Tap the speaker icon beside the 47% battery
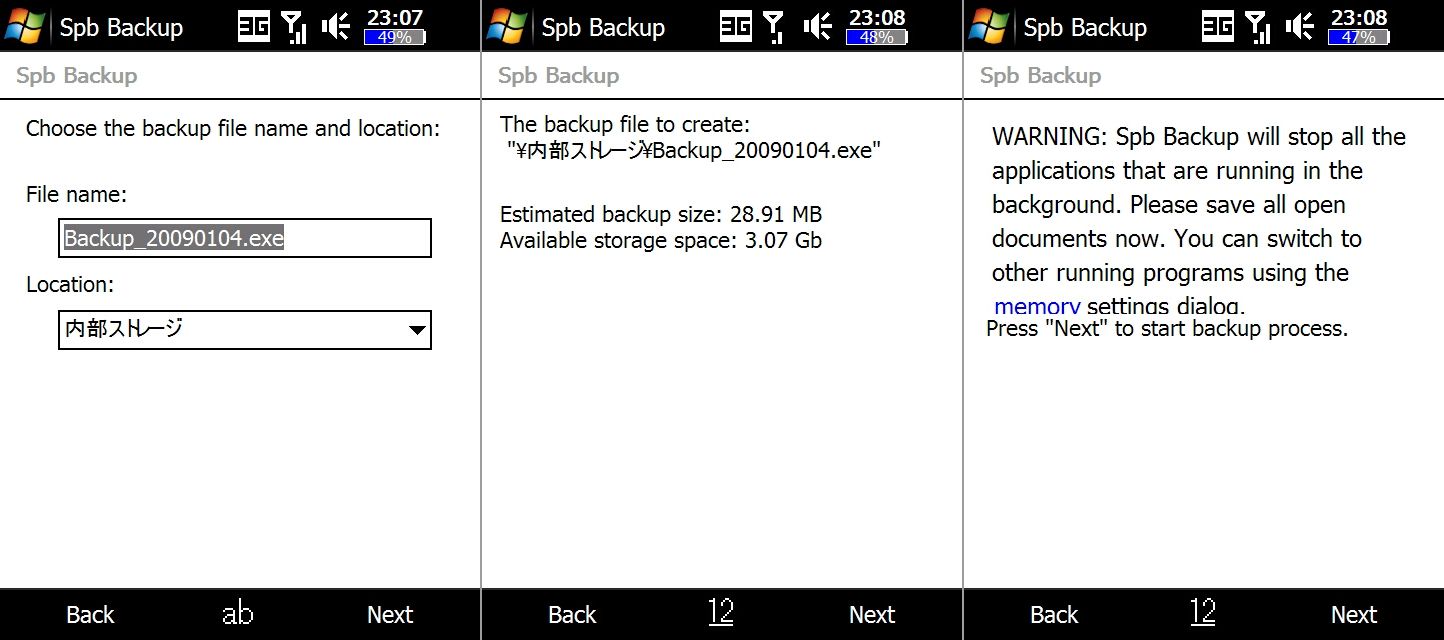Image resolution: width=1444 pixels, height=640 pixels. click(x=1299, y=27)
